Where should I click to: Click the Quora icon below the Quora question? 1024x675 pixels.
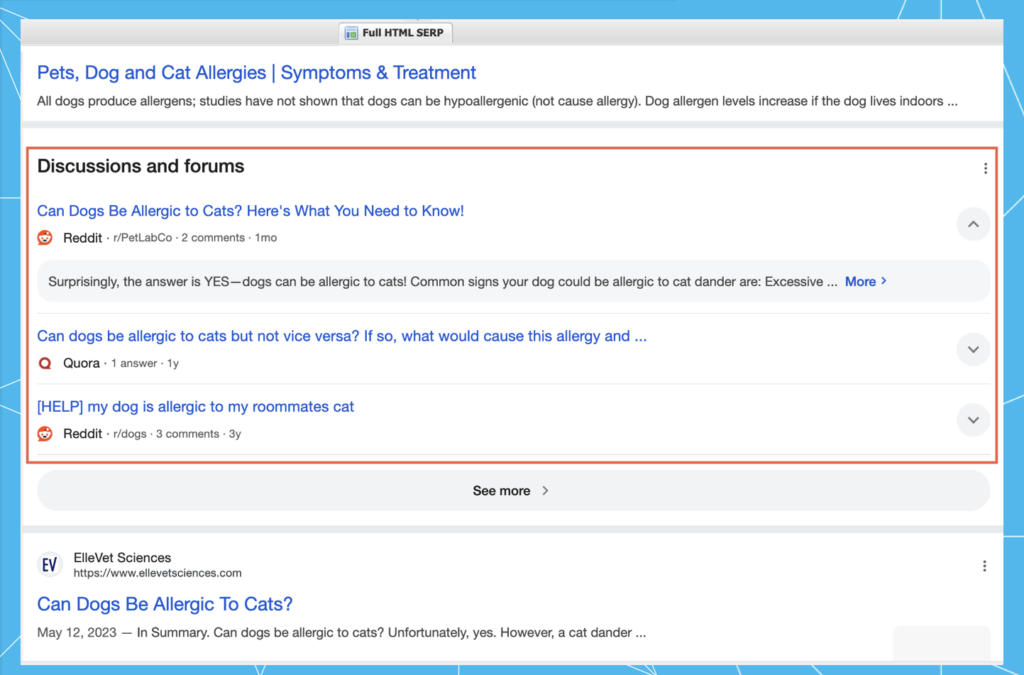pos(44,363)
